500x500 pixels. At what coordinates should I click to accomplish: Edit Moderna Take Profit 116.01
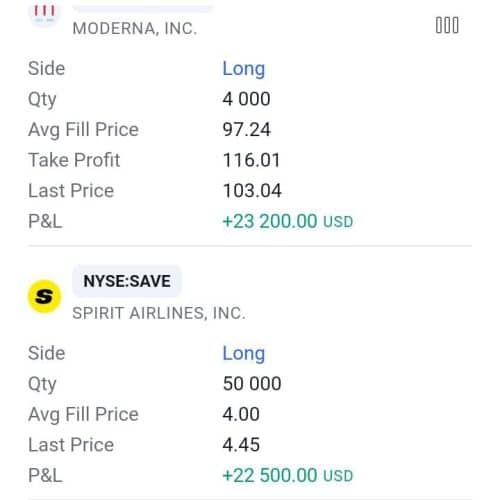251,160
